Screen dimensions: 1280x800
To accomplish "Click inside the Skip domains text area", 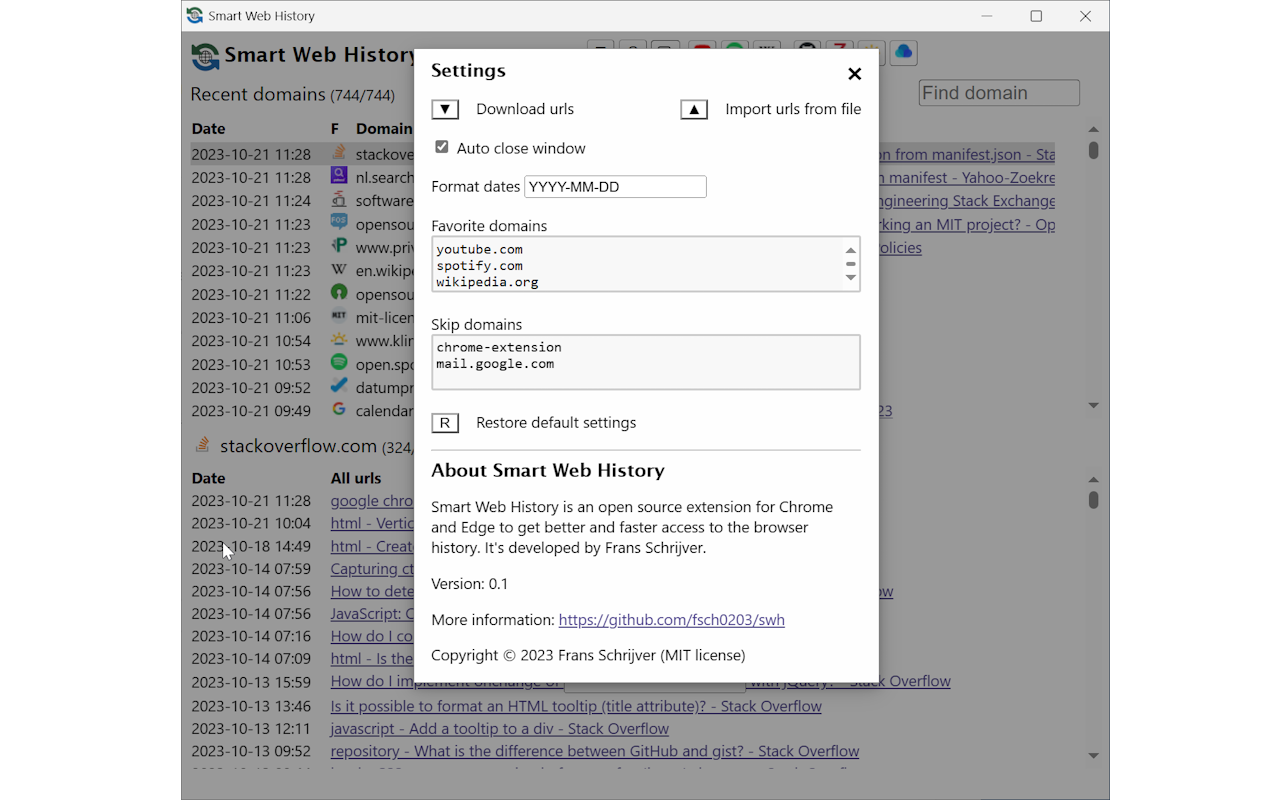I will click(x=646, y=361).
